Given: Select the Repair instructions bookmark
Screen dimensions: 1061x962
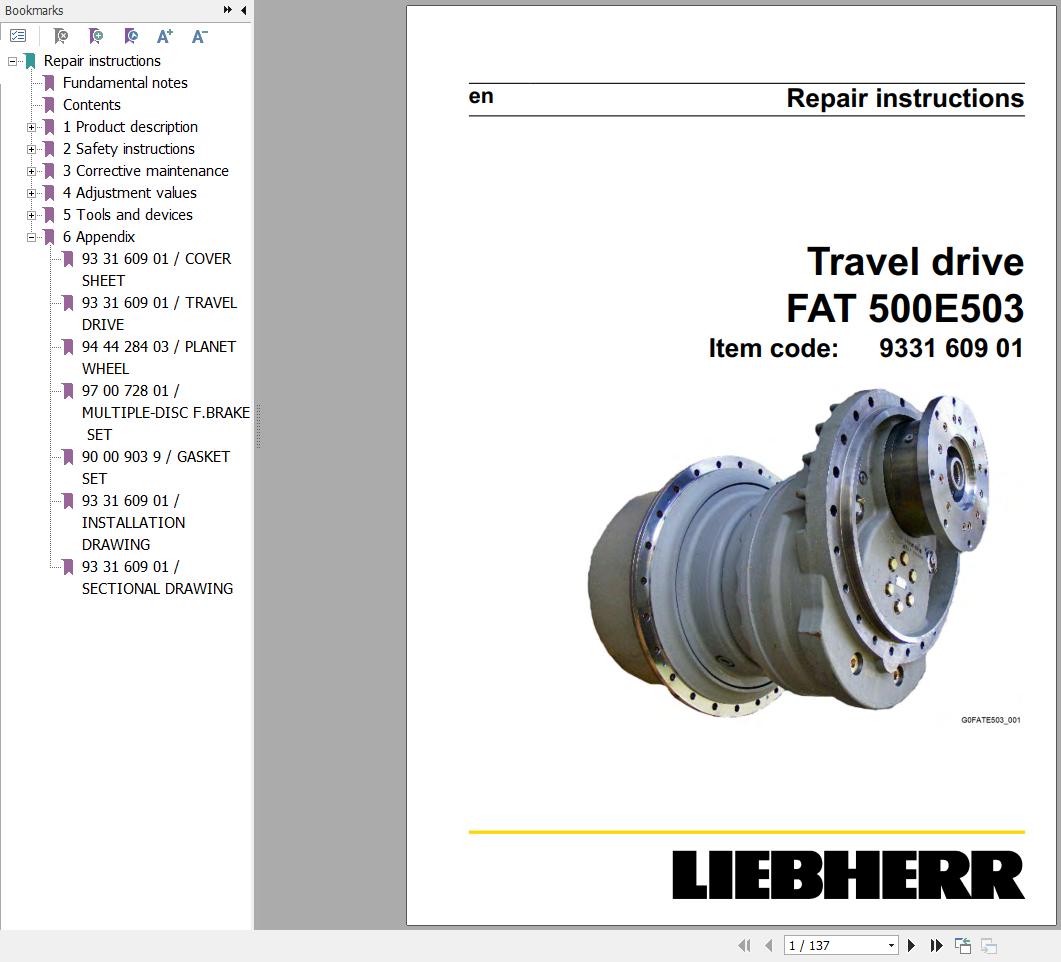Looking at the screenshot, I should 102,61.
